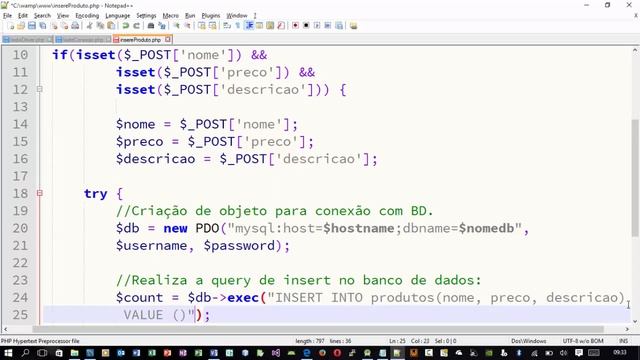Image resolution: width=640 pixels, height=360 pixels.
Task: Click the taskbar search magnifier
Action: click(x=25, y=353)
